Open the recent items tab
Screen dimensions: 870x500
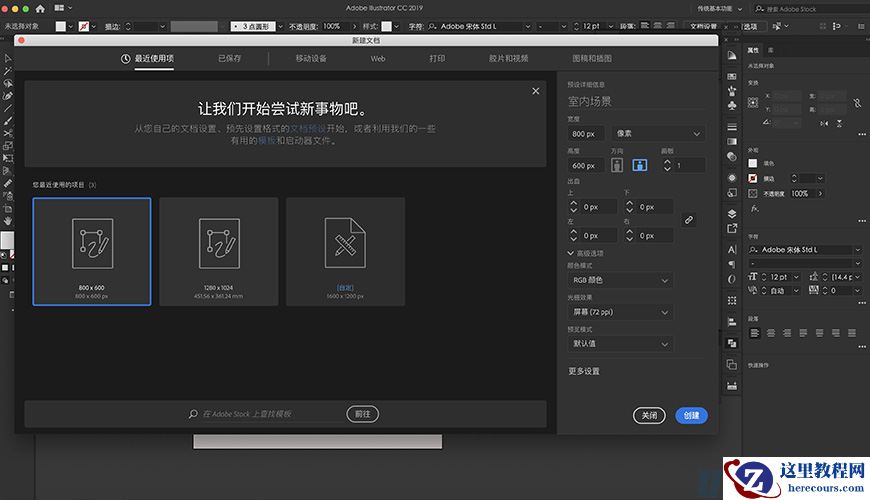tap(148, 58)
